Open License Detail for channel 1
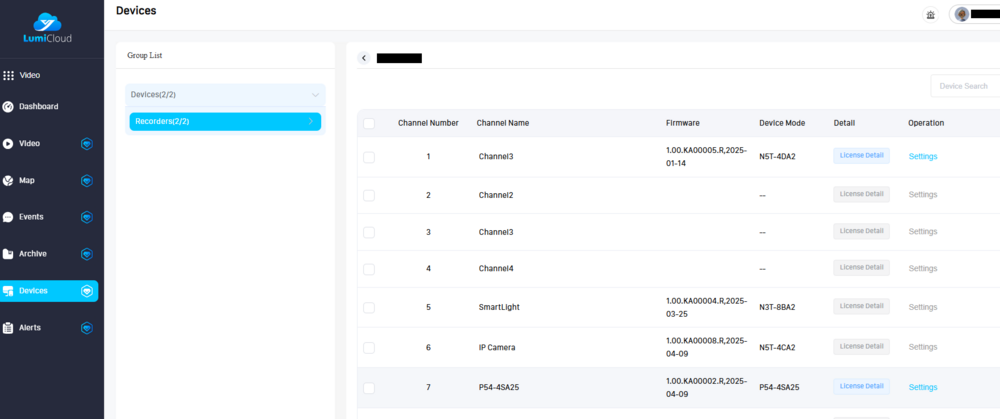This screenshot has width=1000, height=419. click(x=861, y=156)
